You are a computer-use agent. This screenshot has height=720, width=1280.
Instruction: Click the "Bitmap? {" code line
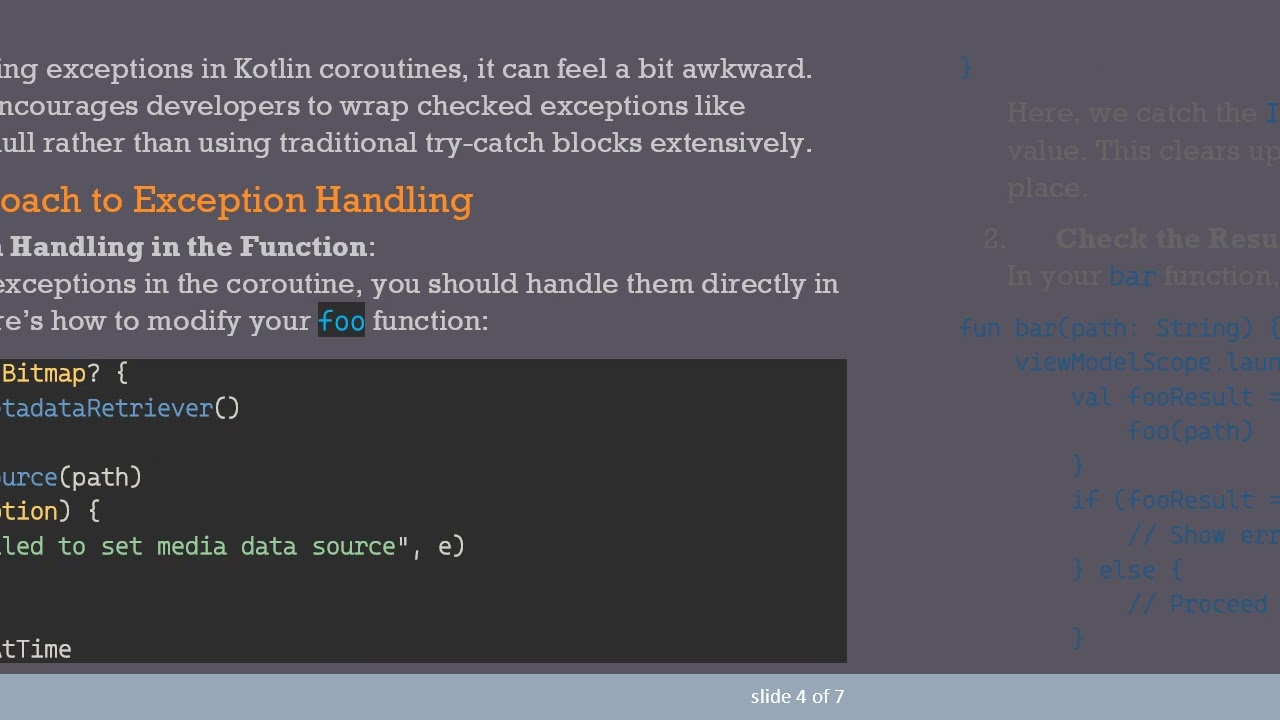click(64, 374)
